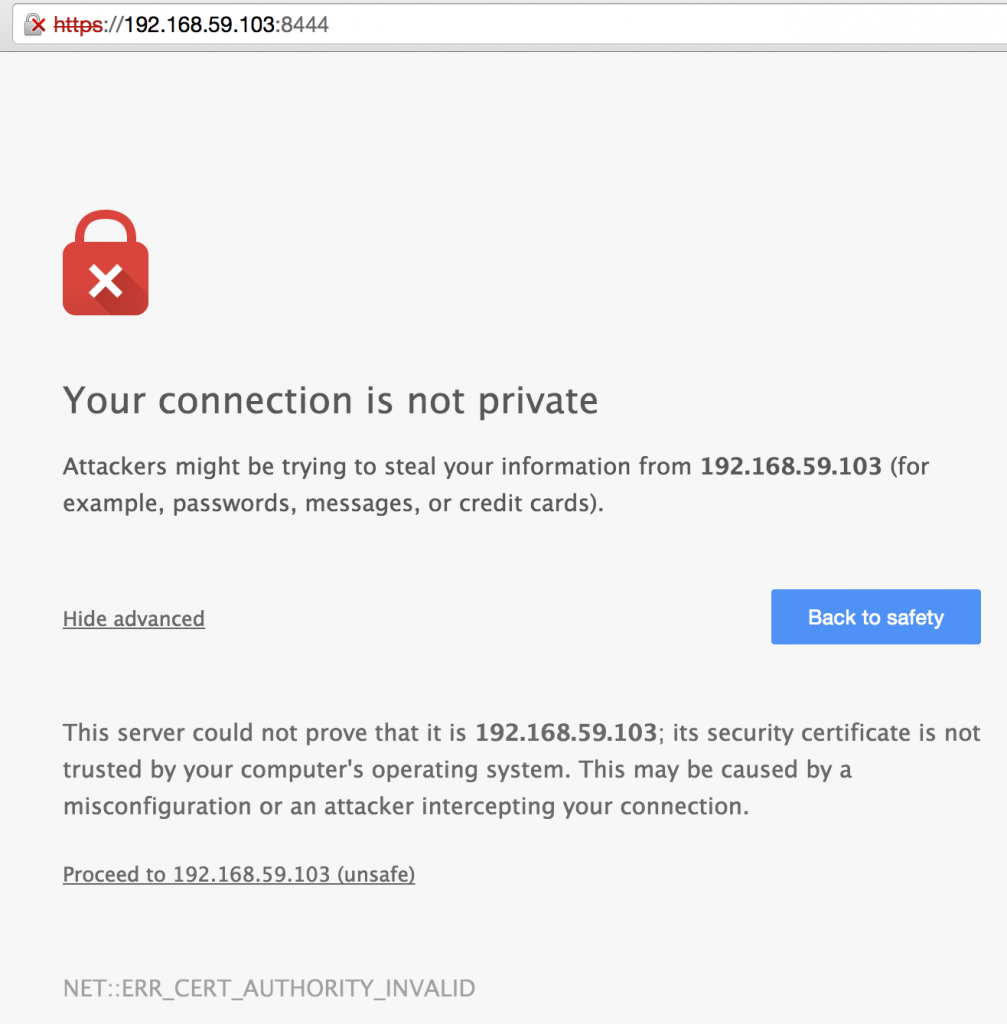The image size is (1007, 1024).
Task: Click the "Your connection is not private" heading
Action: click(330, 401)
